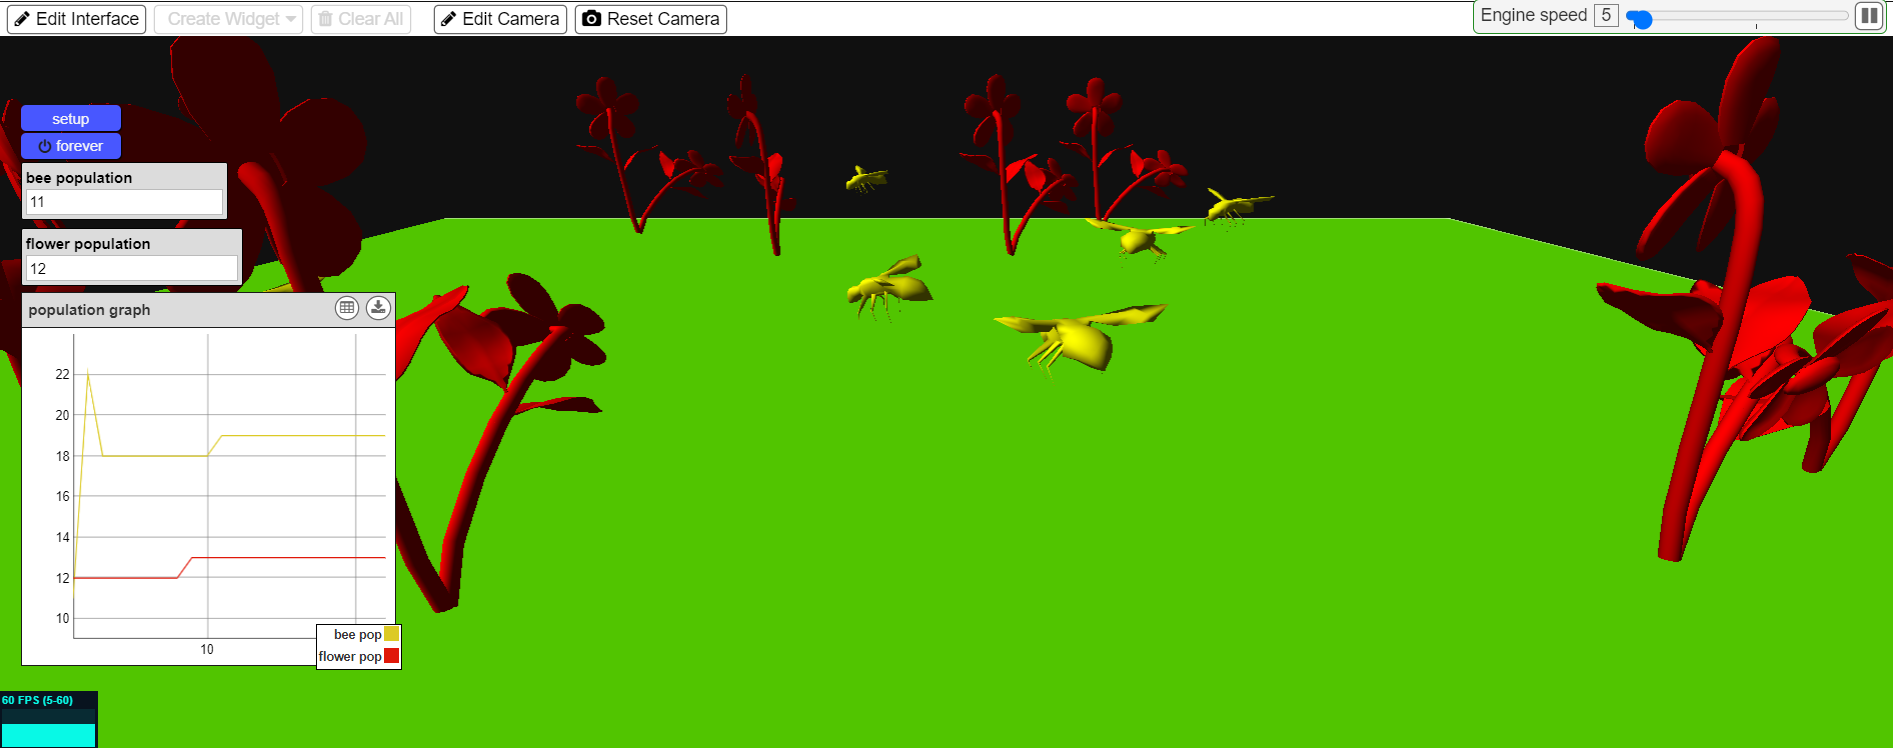Click the red flower pop legend swatch
Viewport: 1893px width, 748px height.
click(391, 656)
